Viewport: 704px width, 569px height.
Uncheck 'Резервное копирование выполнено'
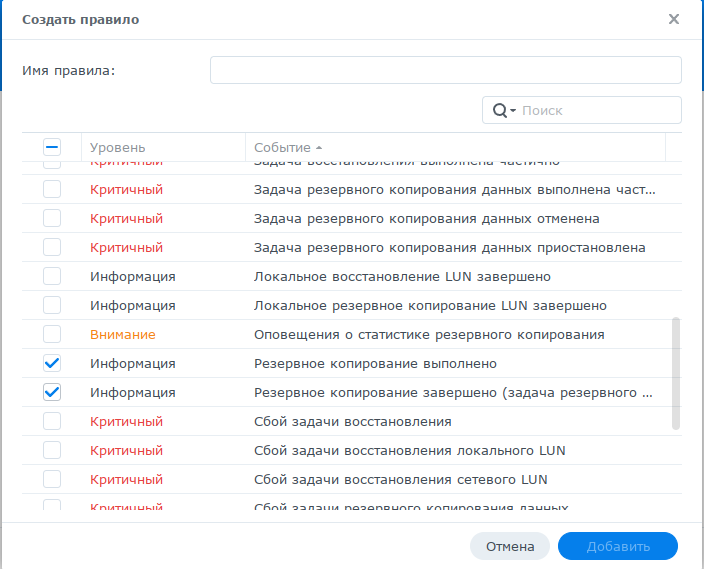click(52, 363)
